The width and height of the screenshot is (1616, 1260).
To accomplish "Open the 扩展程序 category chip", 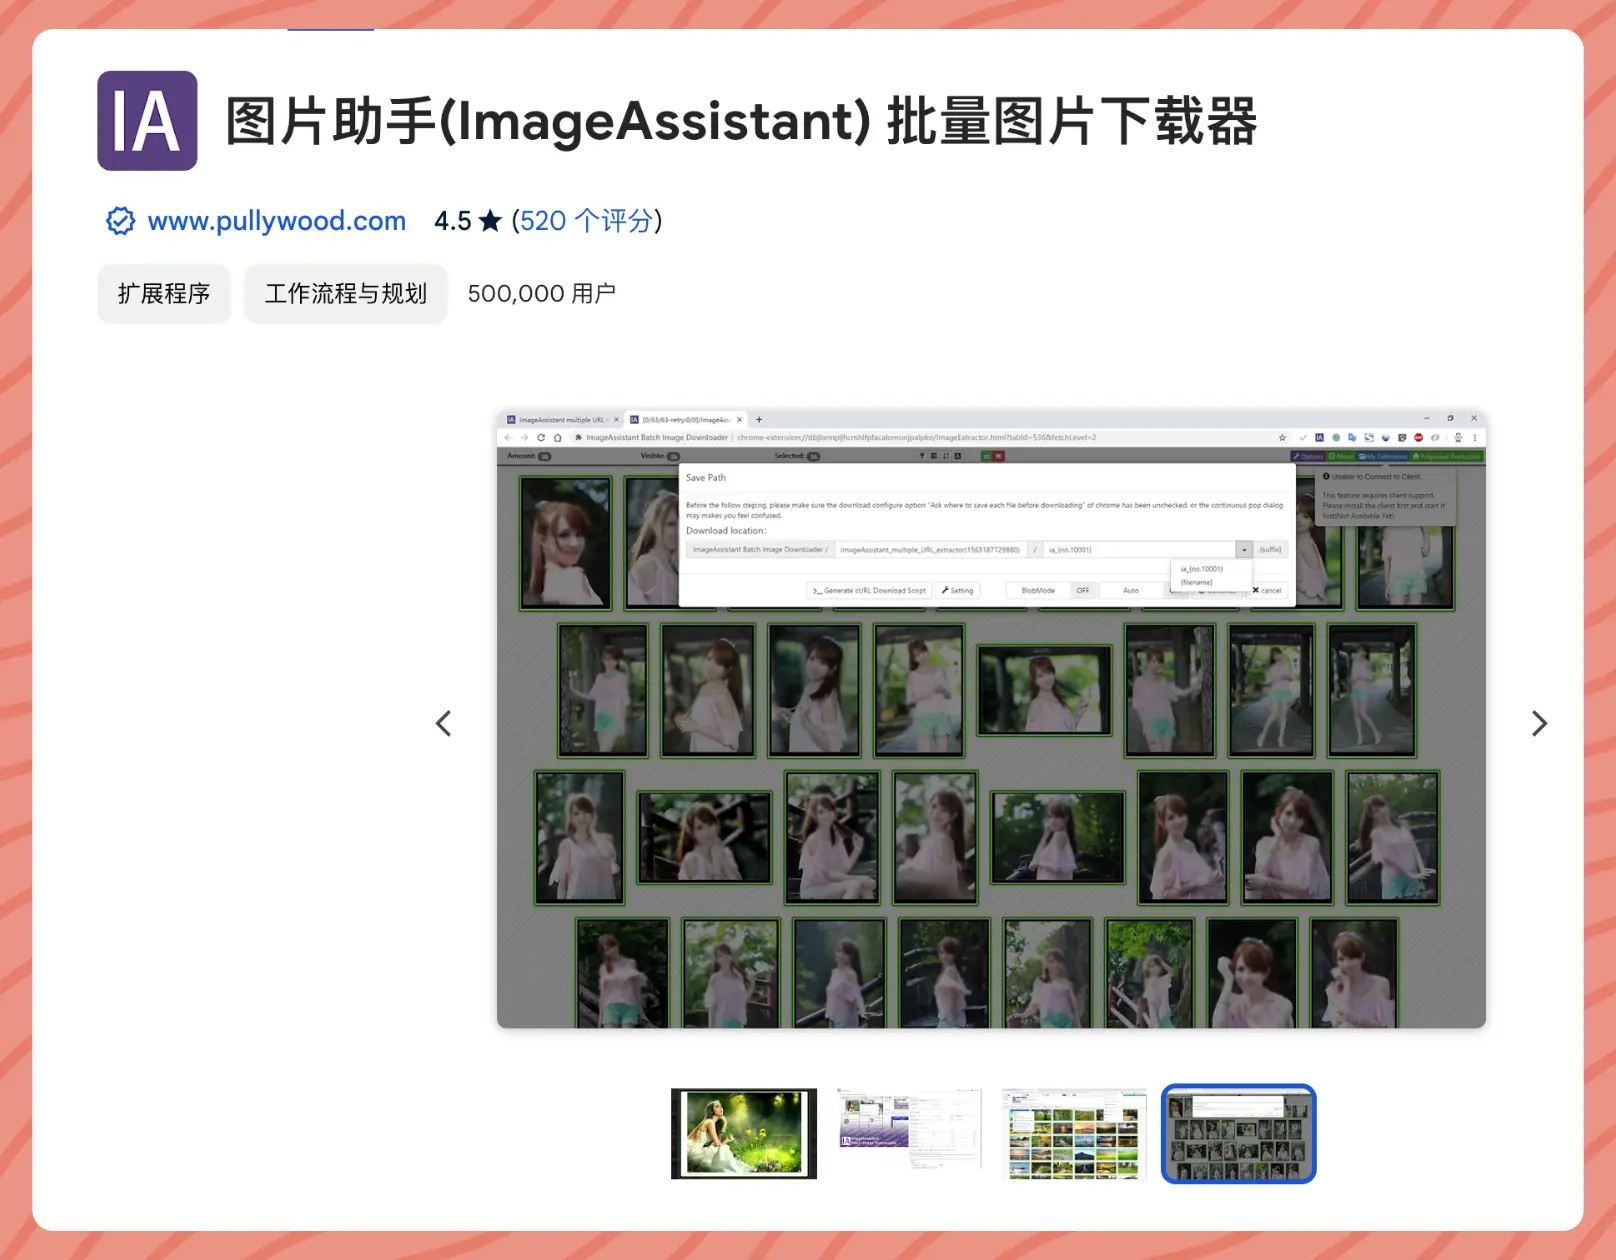I will [164, 294].
